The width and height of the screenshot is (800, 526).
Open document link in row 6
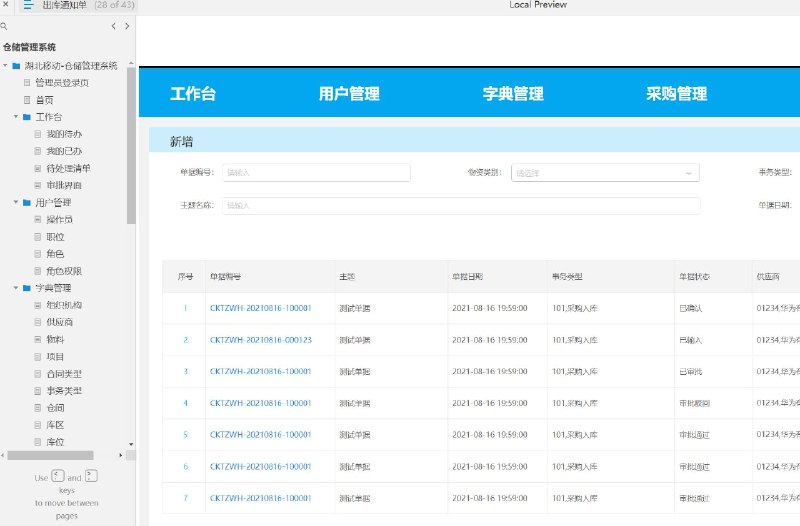[x=261, y=466]
